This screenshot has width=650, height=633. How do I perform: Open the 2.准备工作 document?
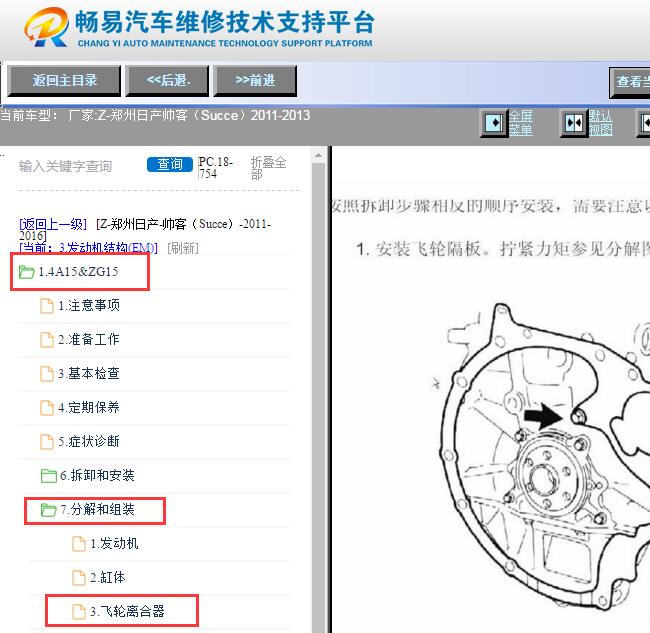click(x=89, y=340)
